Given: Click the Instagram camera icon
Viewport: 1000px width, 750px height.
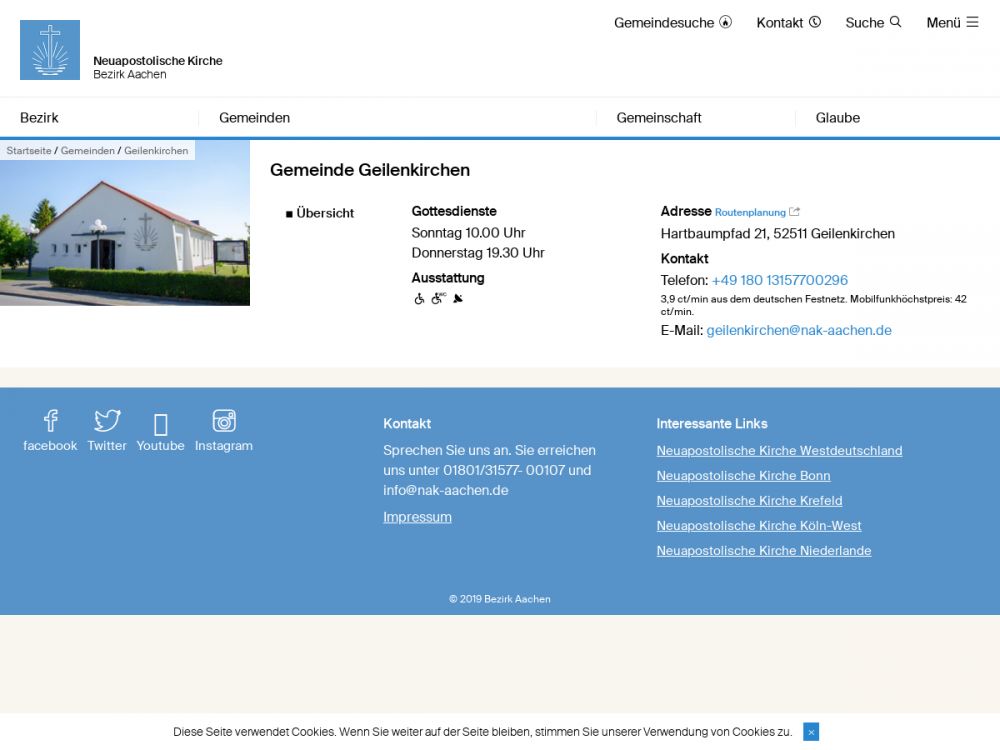Looking at the screenshot, I should pyautogui.click(x=224, y=421).
